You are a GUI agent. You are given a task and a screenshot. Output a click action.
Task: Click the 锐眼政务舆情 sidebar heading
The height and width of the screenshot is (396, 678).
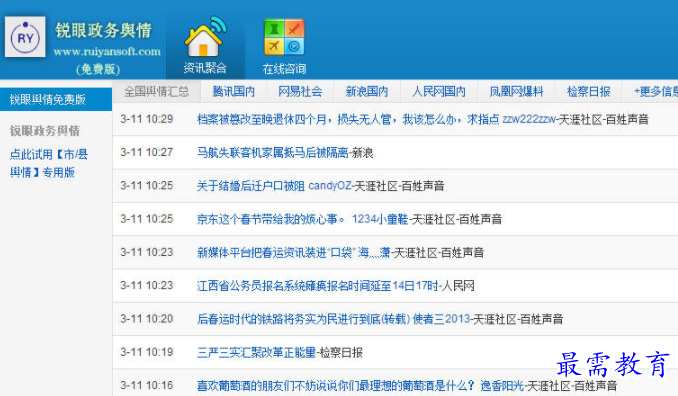[45, 130]
